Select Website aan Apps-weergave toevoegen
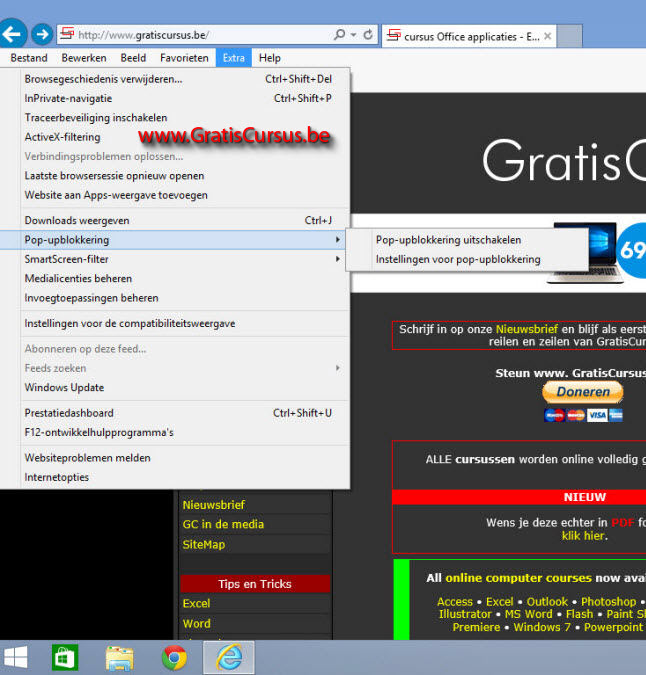Viewport: 646px width, 675px height. 175,195
